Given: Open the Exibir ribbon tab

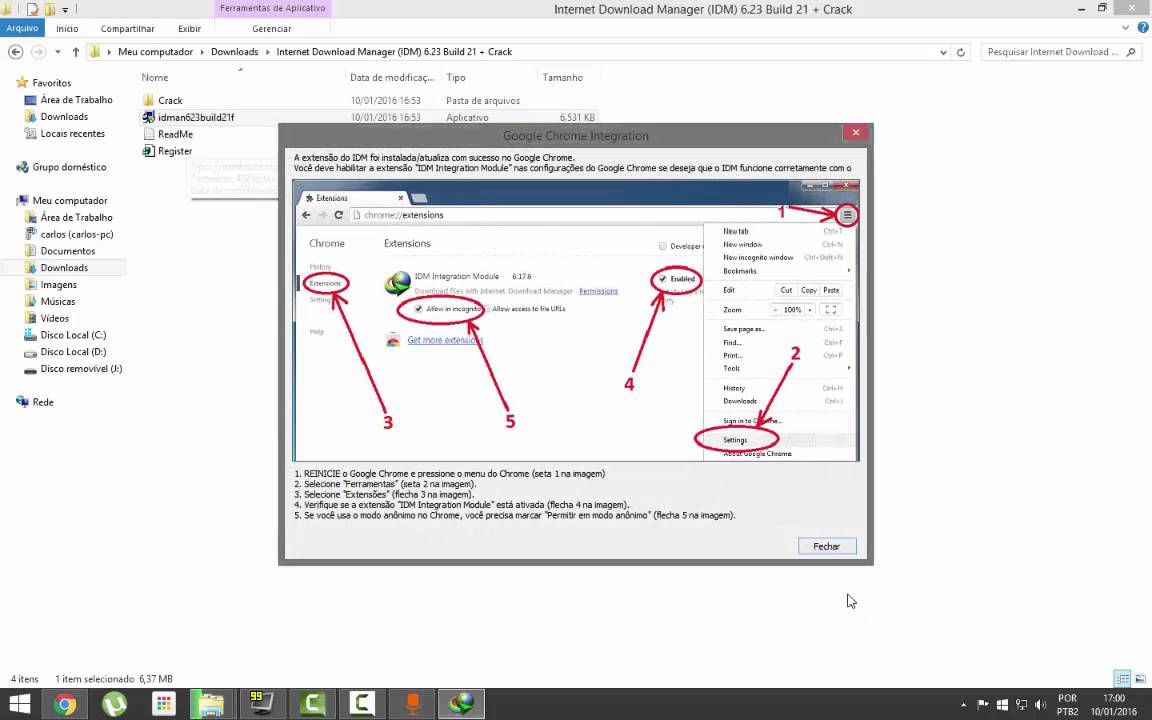Looking at the screenshot, I should pyautogui.click(x=190, y=29).
